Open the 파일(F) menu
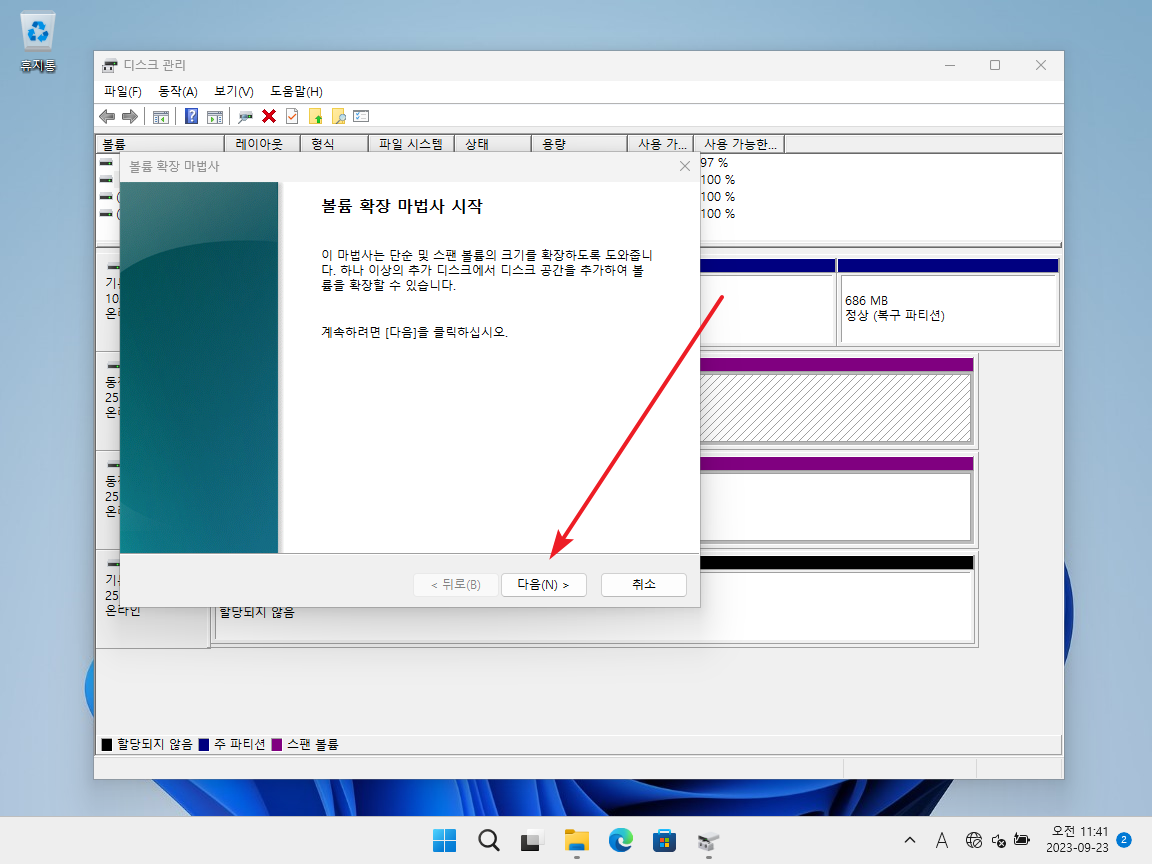This screenshot has width=1152, height=864. [x=123, y=91]
